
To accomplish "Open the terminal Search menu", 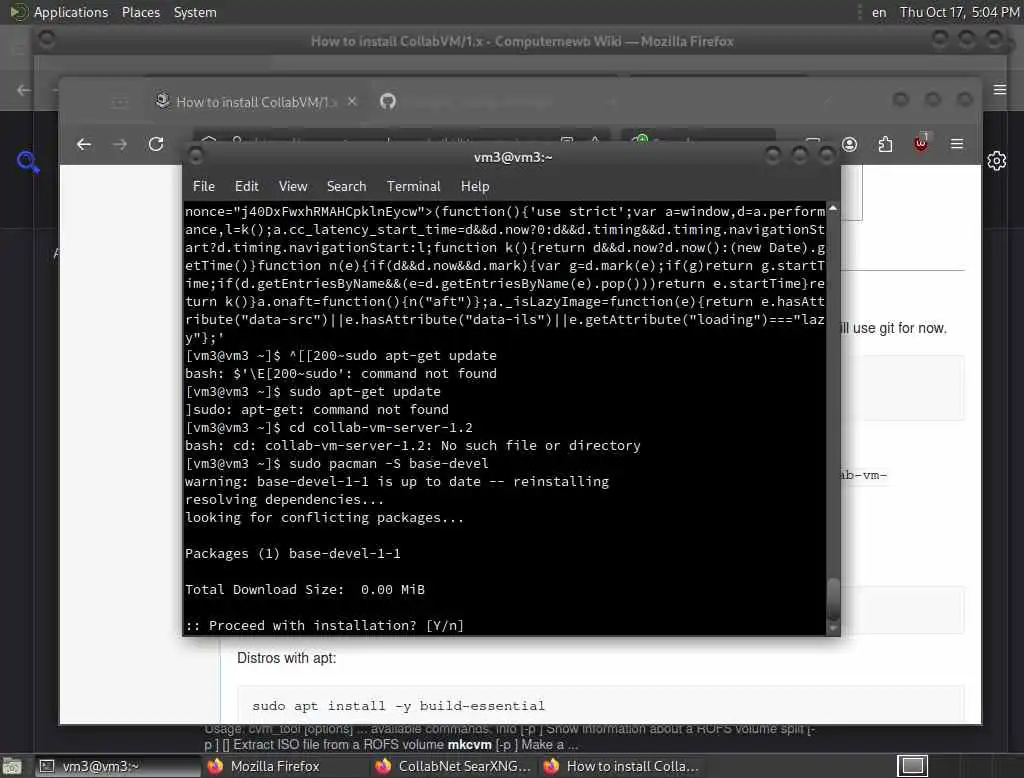I will [x=346, y=186].
